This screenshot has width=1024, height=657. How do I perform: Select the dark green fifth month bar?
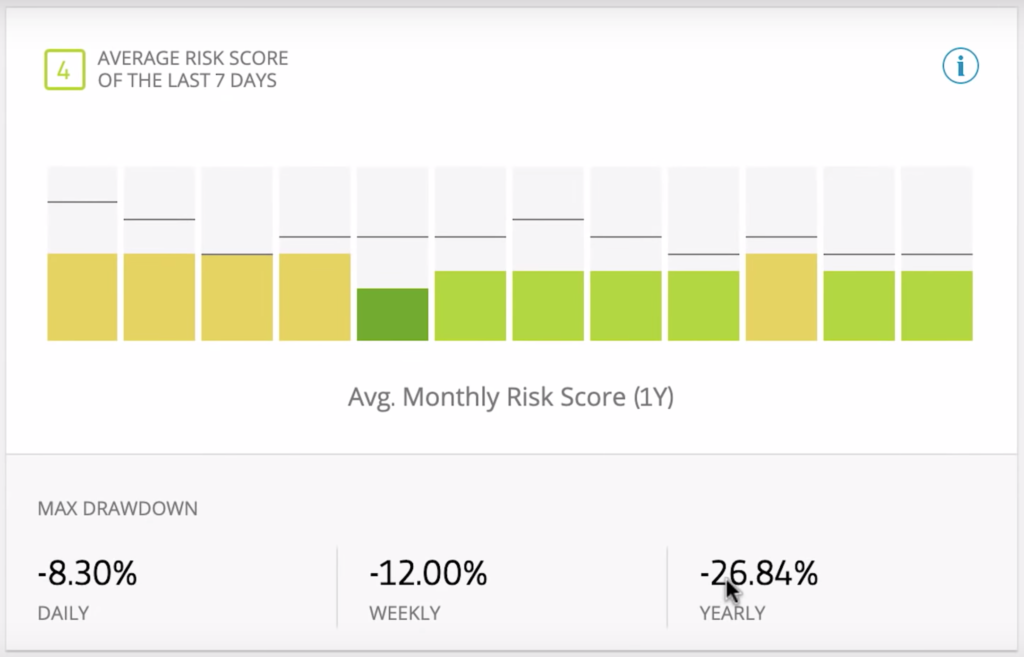pyautogui.click(x=392, y=310)
